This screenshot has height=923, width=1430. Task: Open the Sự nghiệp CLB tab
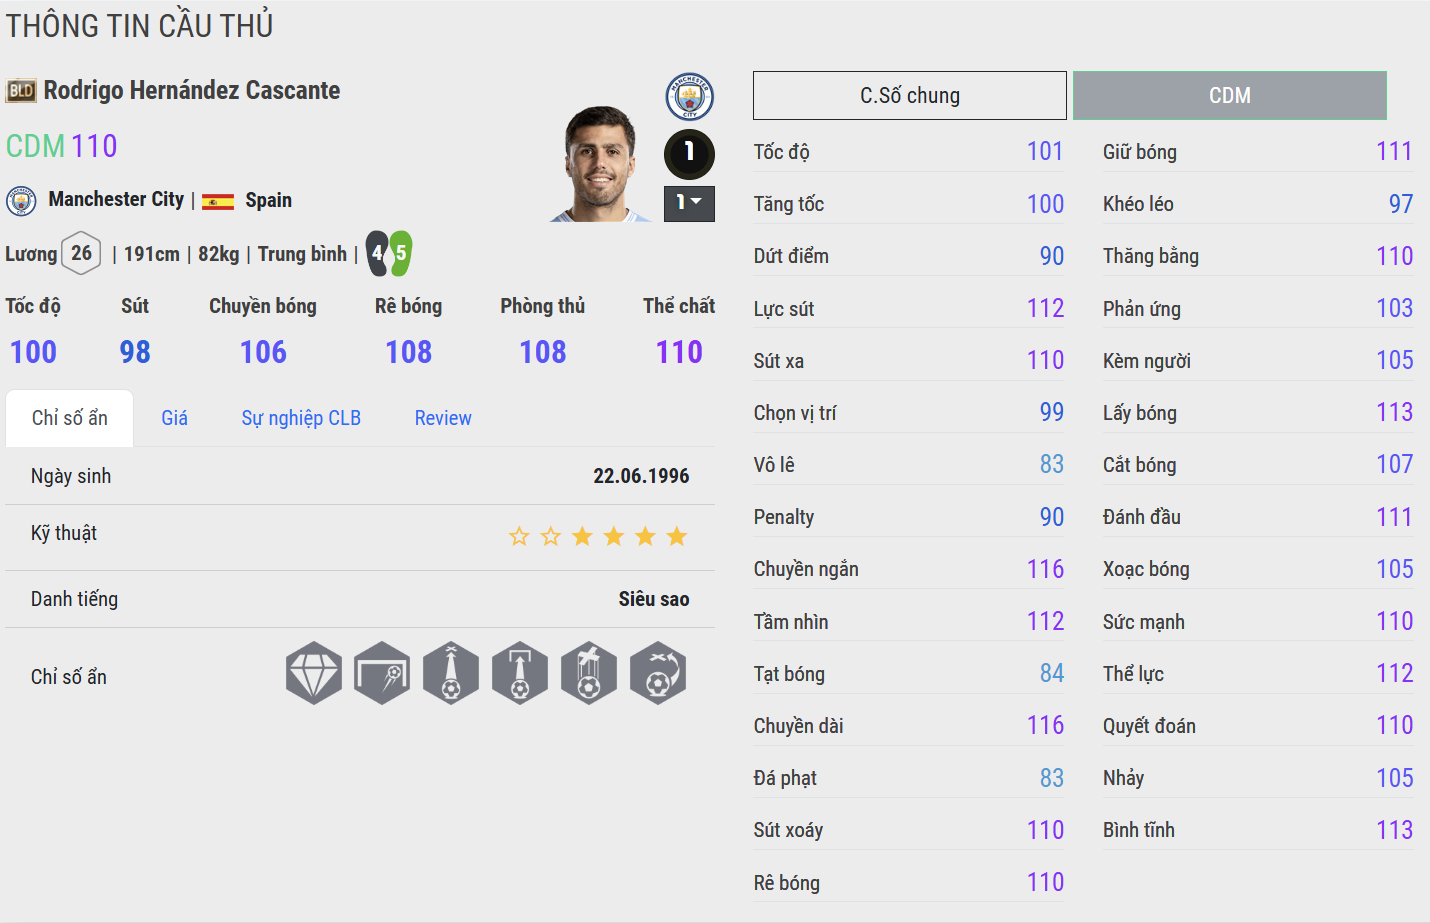tap(301, 418)
